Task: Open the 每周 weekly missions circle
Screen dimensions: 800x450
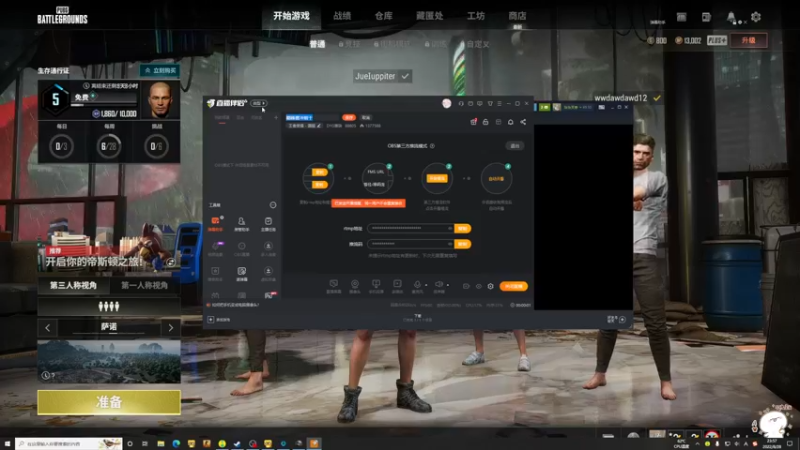Action: (109, 146)
